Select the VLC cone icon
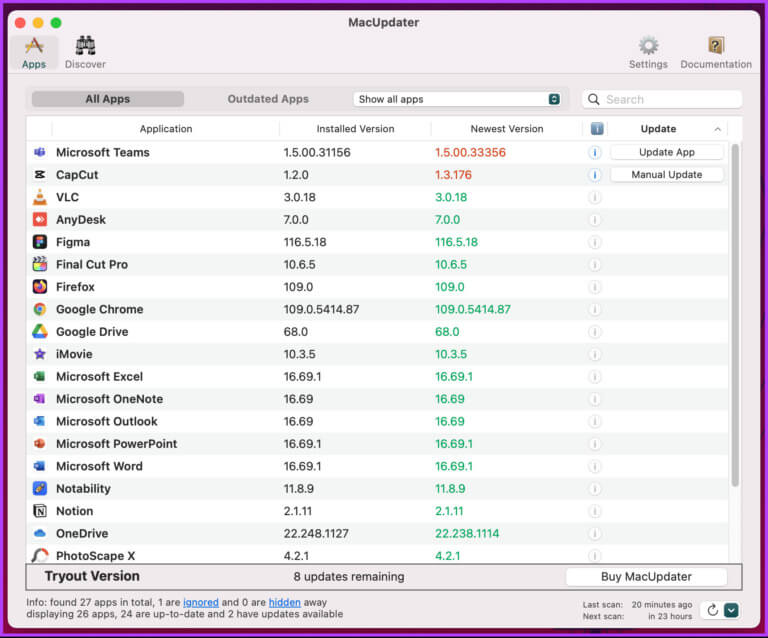This screenshot has width=768, height=638. point(40,197)
